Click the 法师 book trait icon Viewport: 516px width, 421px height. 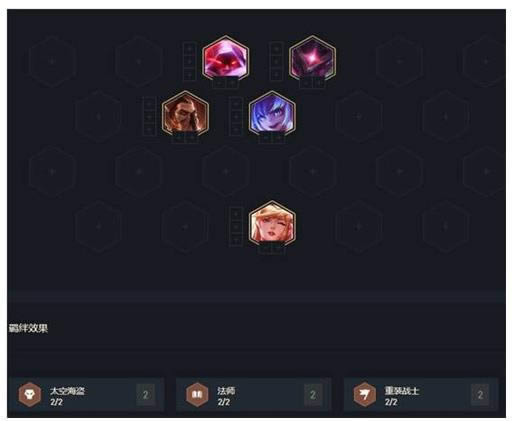[x=197, y=395]
